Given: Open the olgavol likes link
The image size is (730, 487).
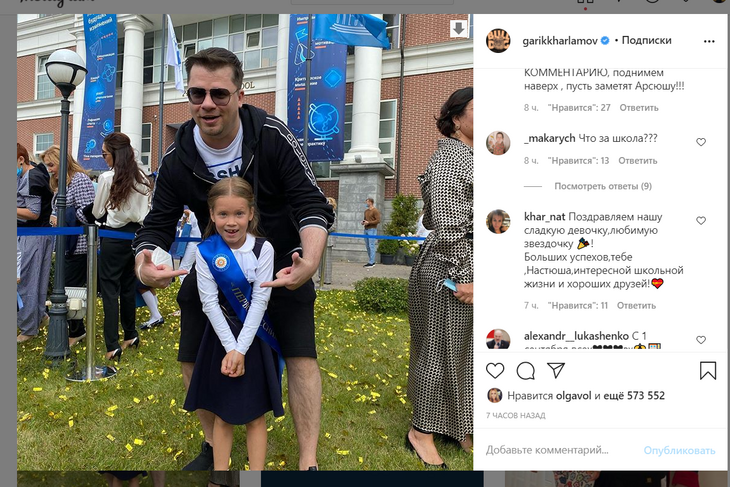Looking at the screenshot, I should coord(573,396).
